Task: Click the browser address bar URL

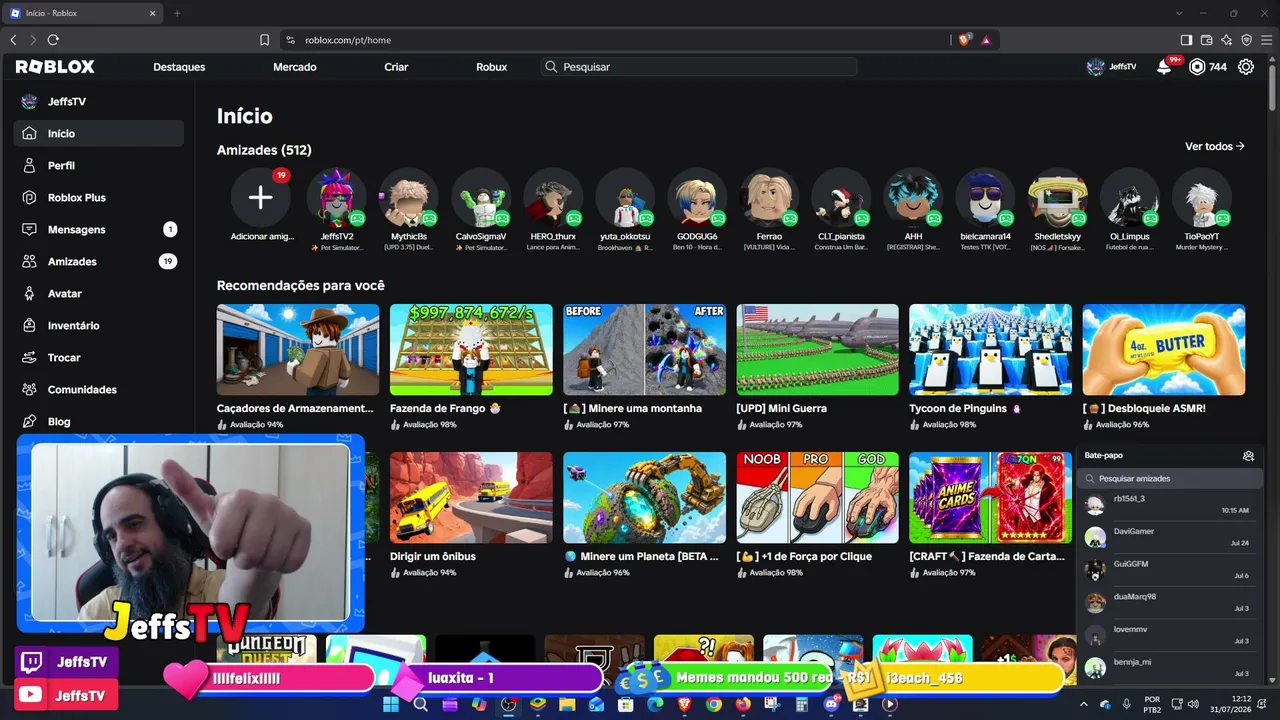Action: (348, 40)
